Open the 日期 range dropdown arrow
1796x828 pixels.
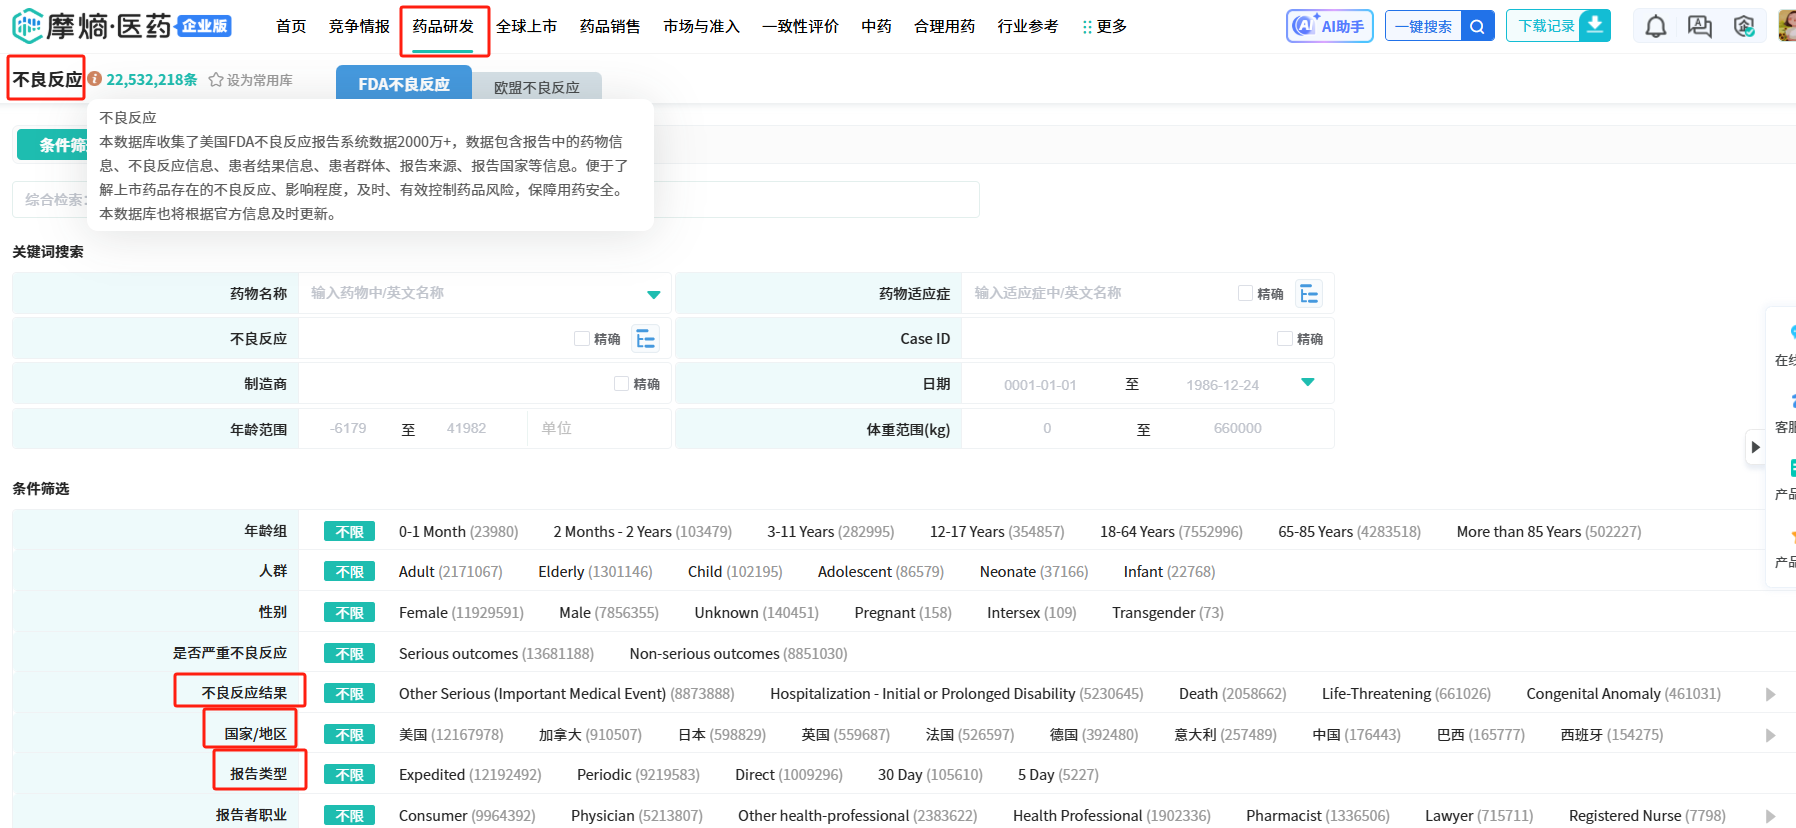tap(1307, 383)
